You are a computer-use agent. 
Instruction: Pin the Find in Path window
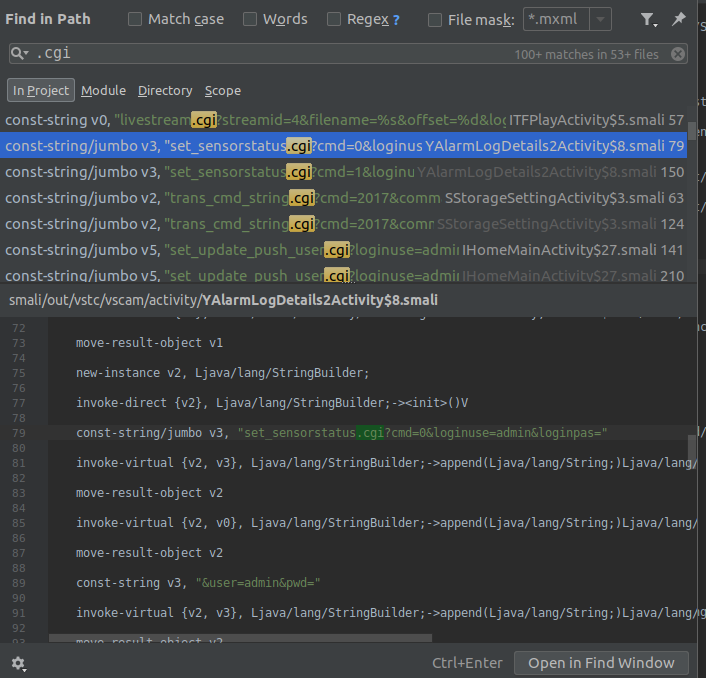(679, 19)
